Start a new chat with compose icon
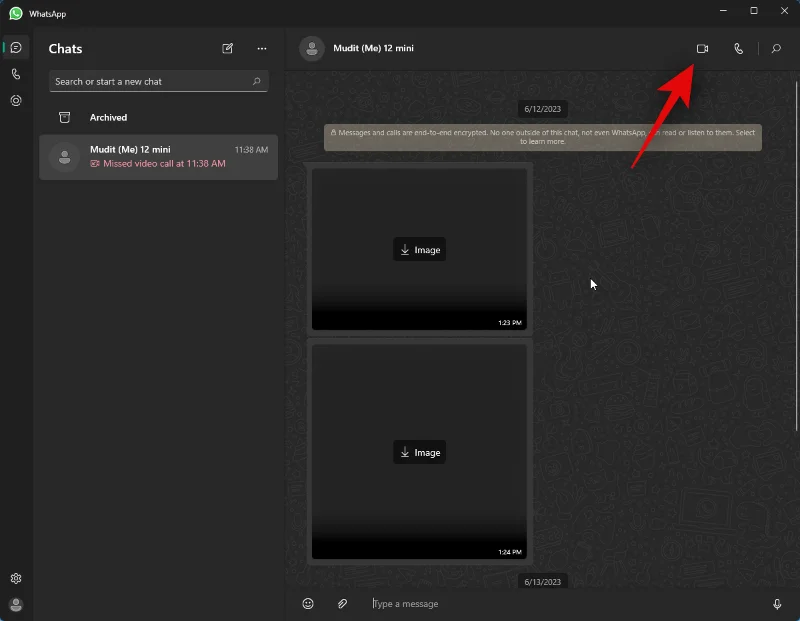This screenshot has height=621, width=800. (228, 48)
